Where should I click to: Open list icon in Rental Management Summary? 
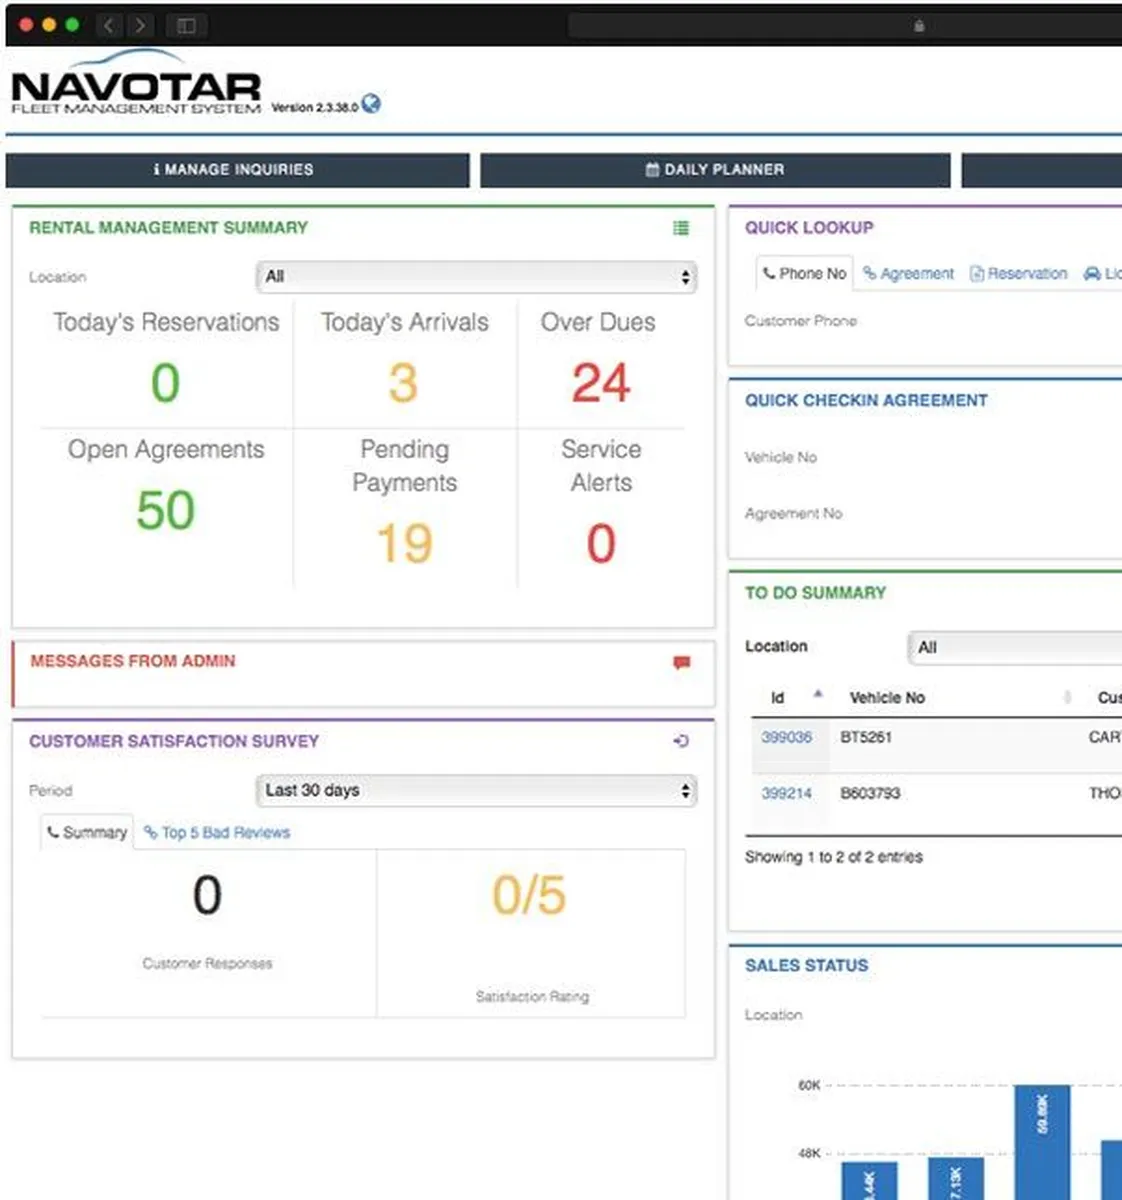(x=681, y=228)
